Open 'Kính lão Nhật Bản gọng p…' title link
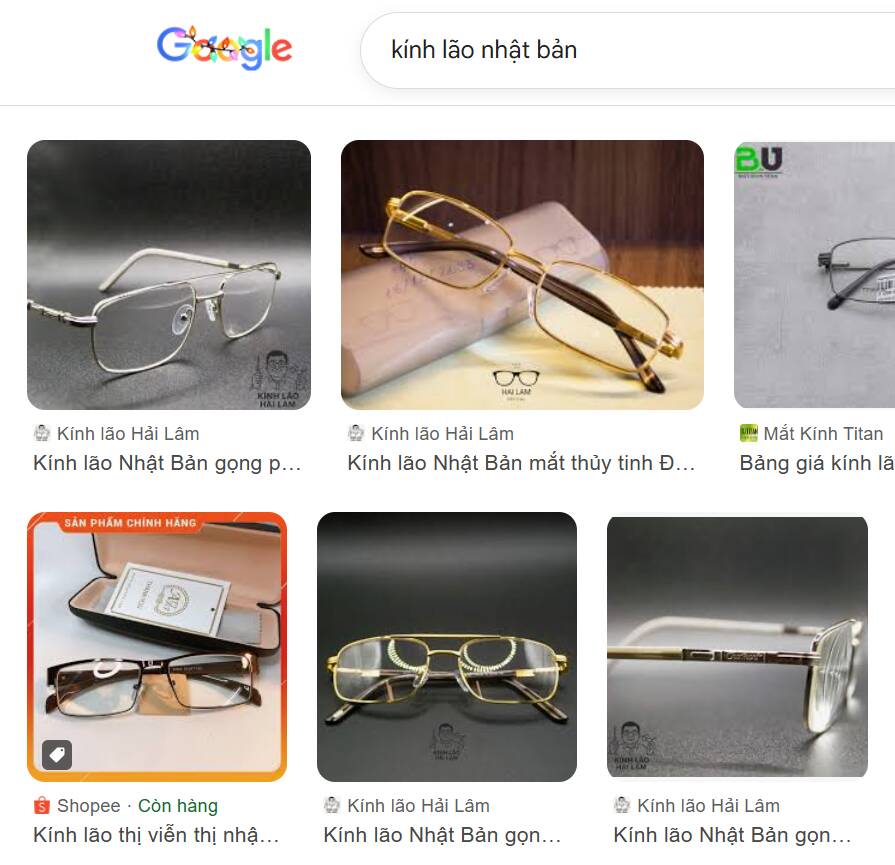 pos(167,463)
